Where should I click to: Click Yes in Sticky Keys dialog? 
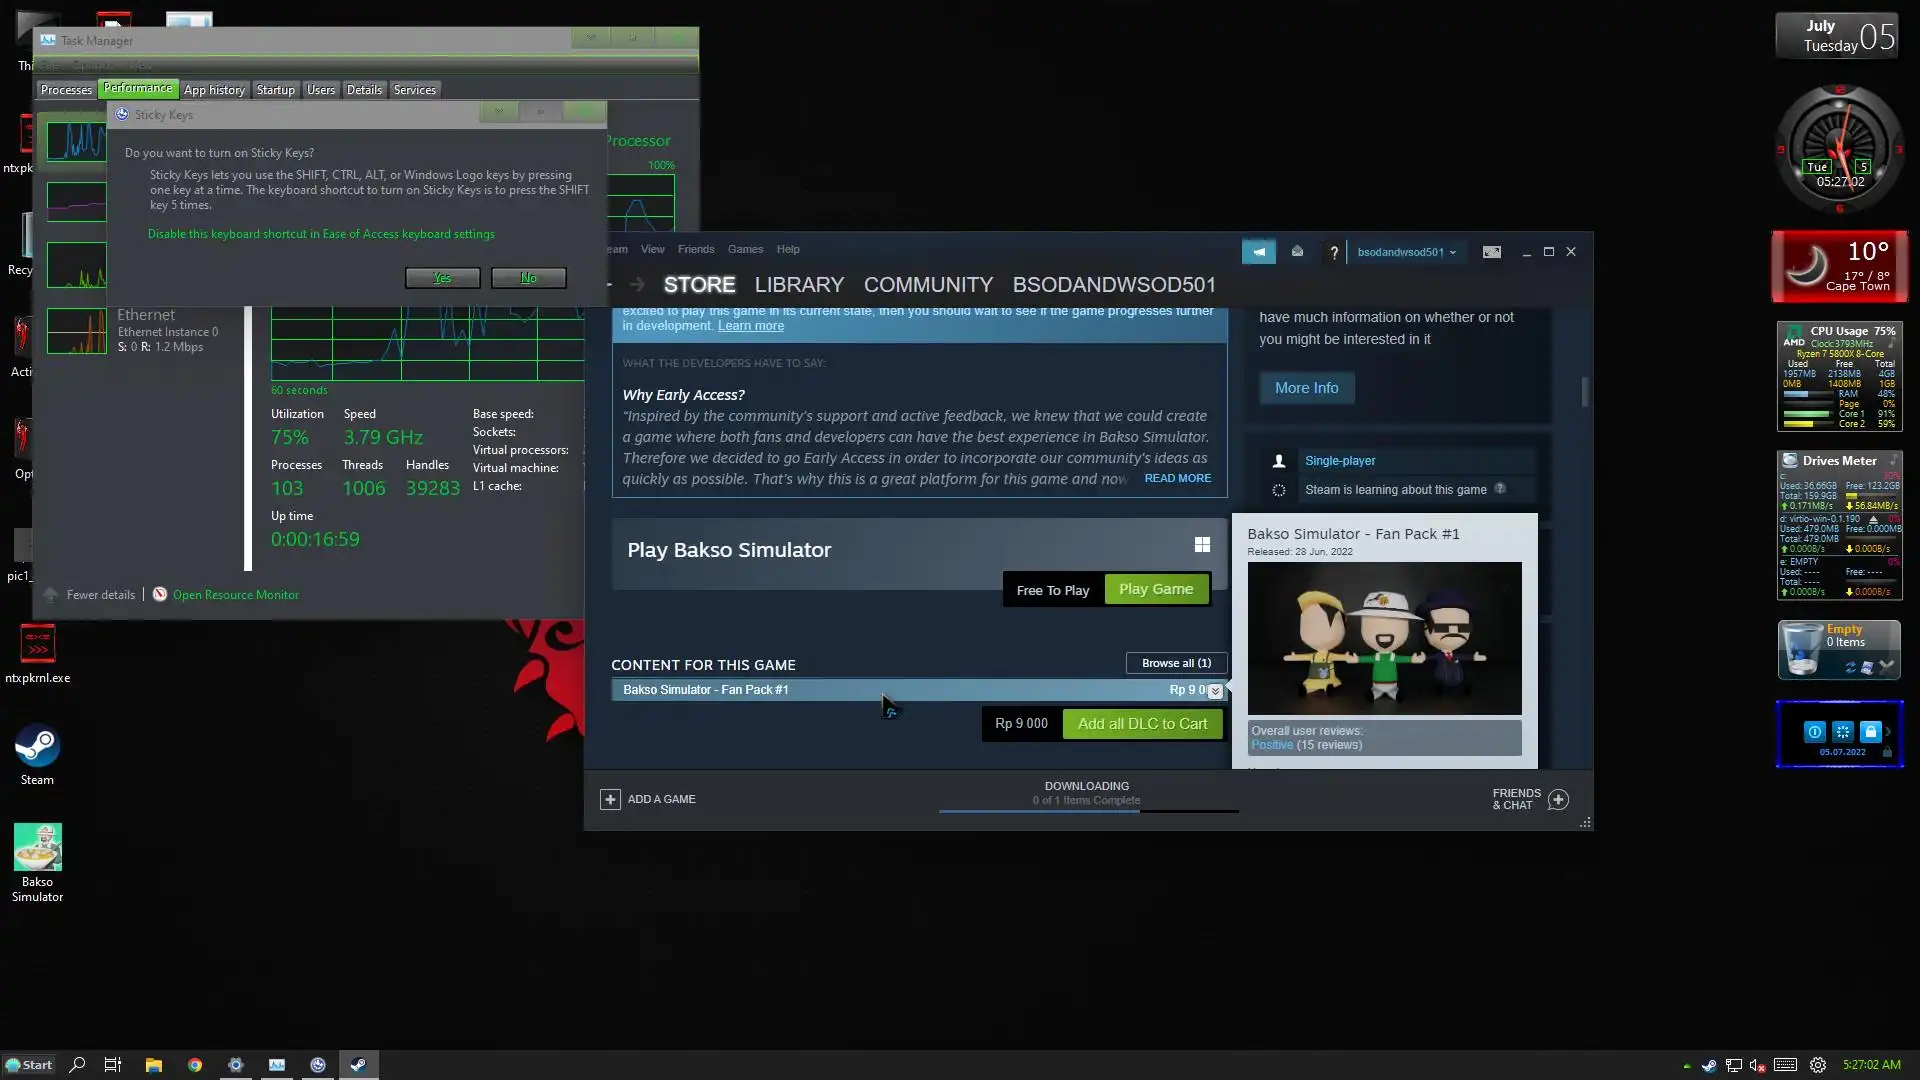tap(442, 278)
